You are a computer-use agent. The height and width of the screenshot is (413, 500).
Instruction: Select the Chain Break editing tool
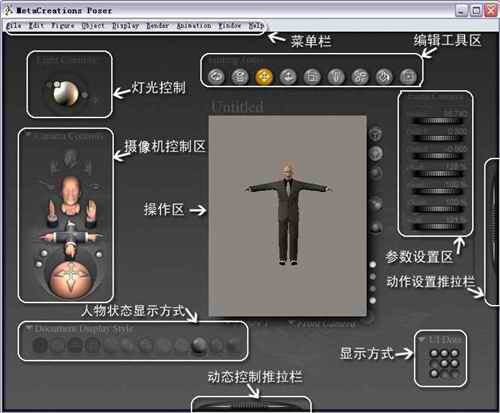point(360,76)
